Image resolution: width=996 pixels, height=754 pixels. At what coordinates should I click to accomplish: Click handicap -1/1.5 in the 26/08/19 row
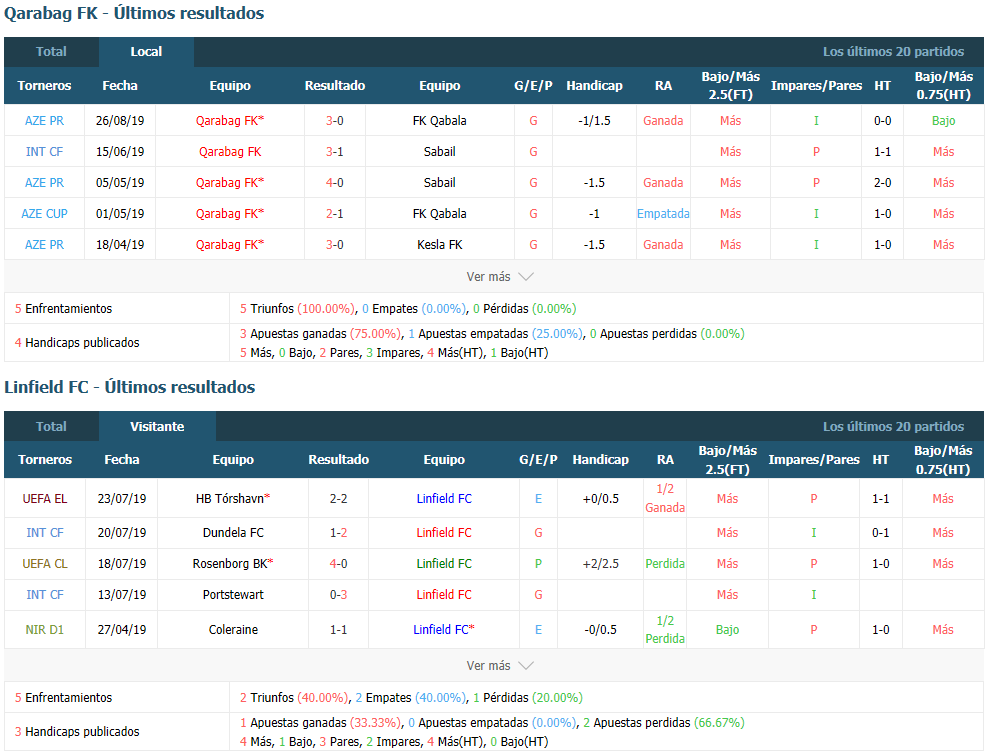point(595,121)
